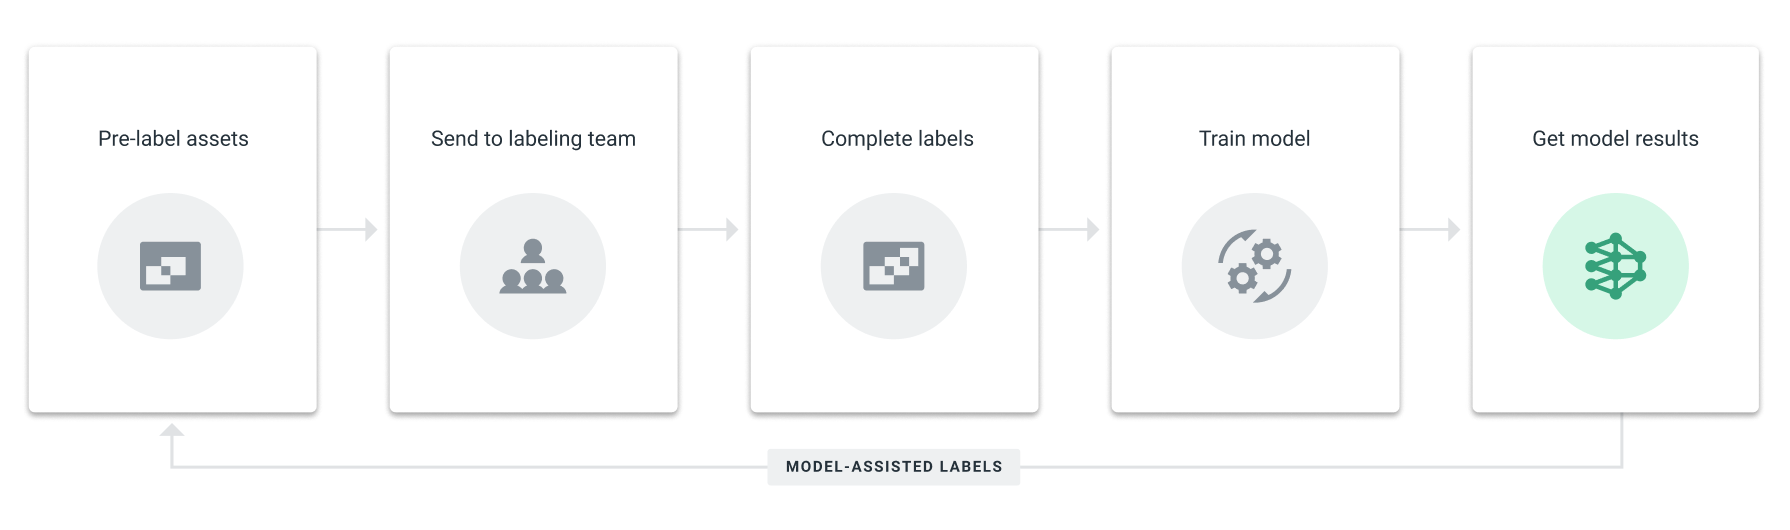Screen dimensions: 1790x530
Task: Click the 'Get model results' heading
Action: click(1615, 139)
